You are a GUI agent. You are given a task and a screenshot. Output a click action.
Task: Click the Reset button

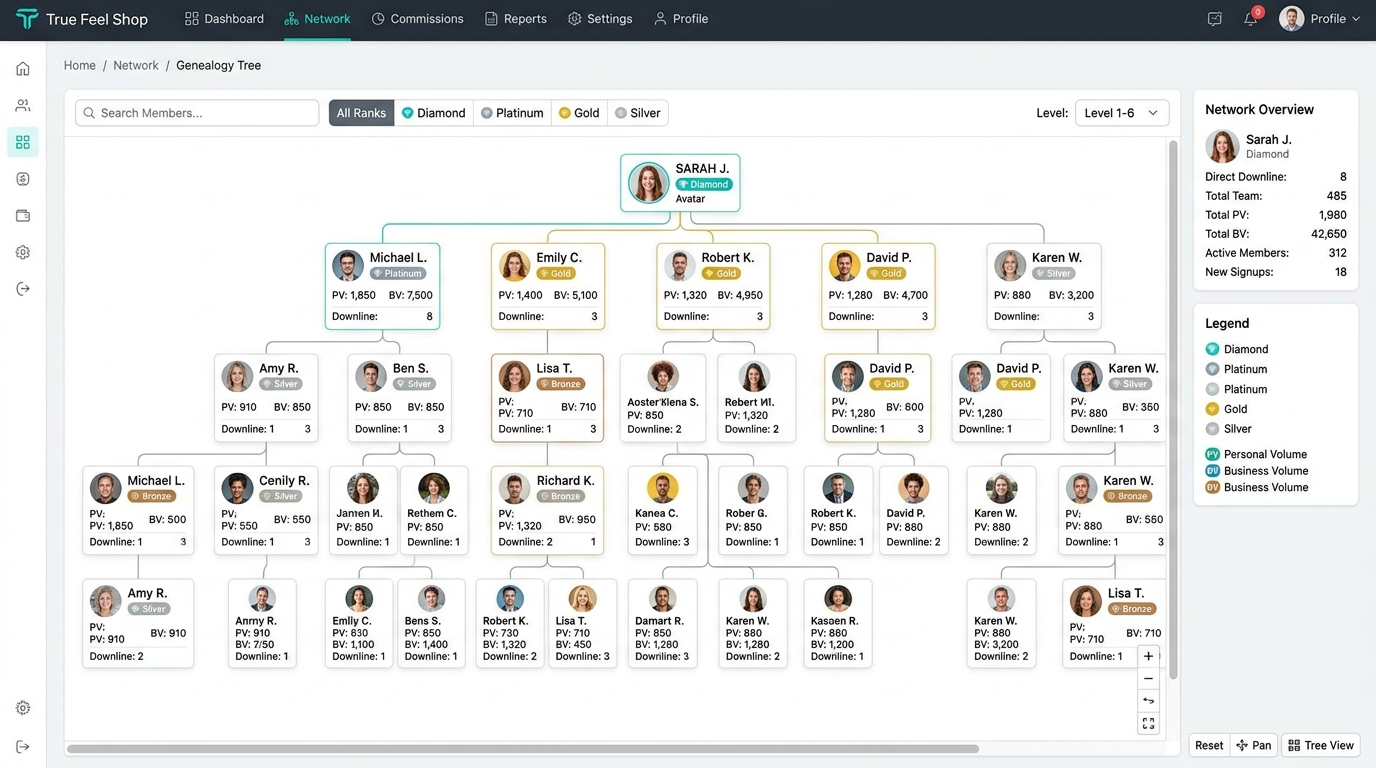coord(1209,745)
